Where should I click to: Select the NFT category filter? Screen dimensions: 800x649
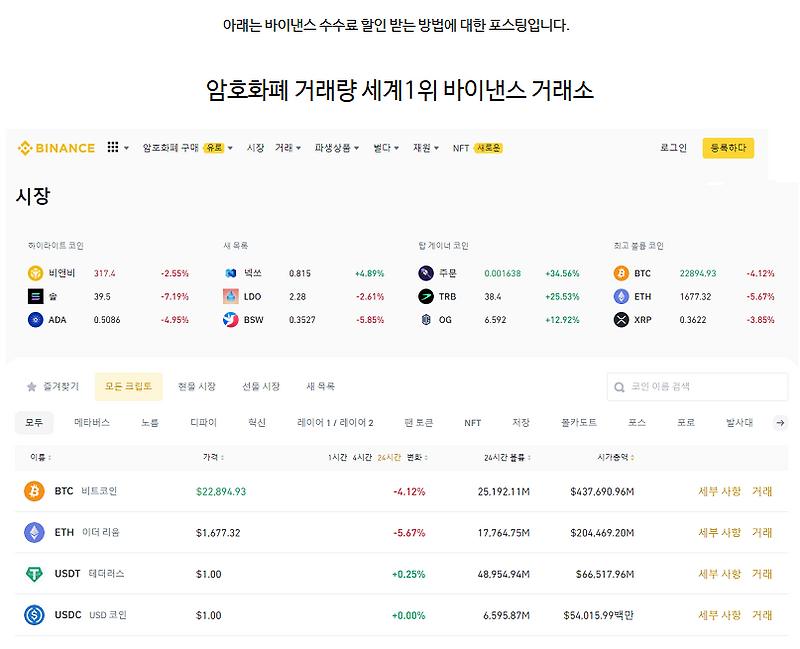click(472, 423)
